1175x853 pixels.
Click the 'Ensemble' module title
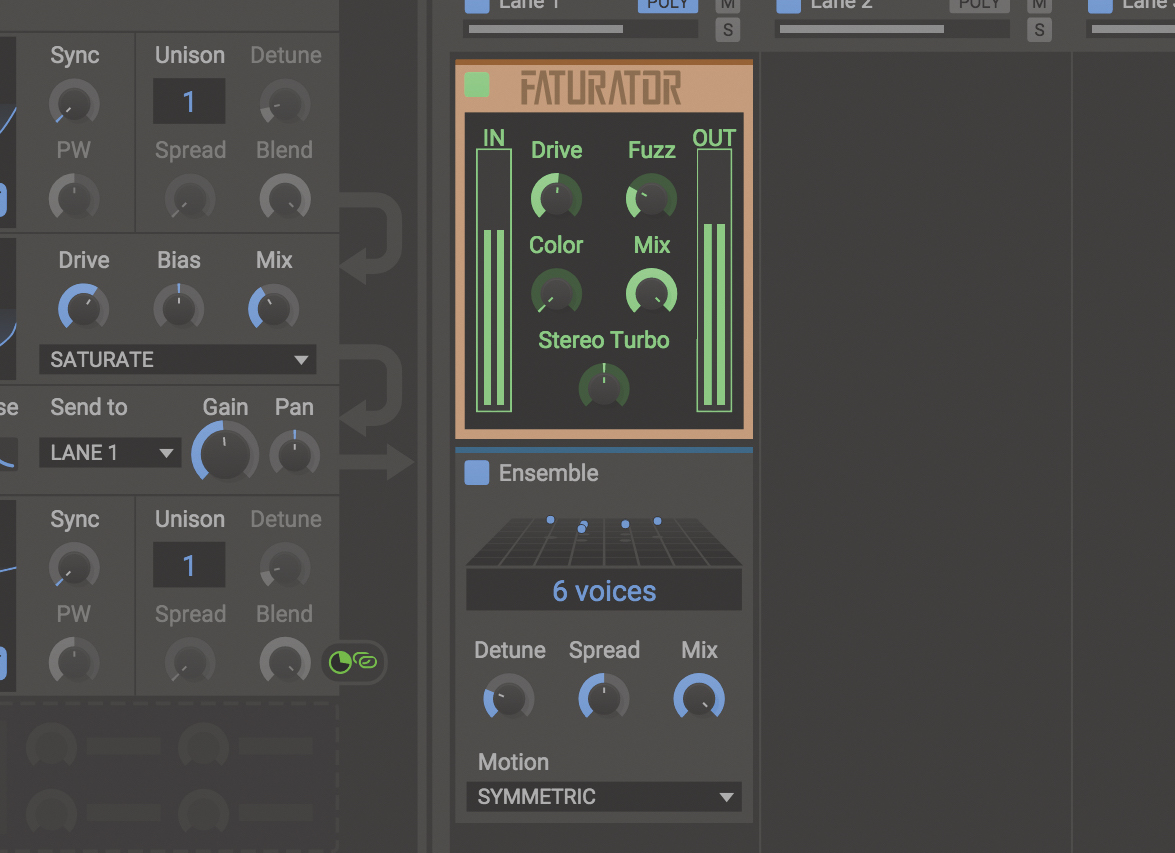click(x=549, y=473)
